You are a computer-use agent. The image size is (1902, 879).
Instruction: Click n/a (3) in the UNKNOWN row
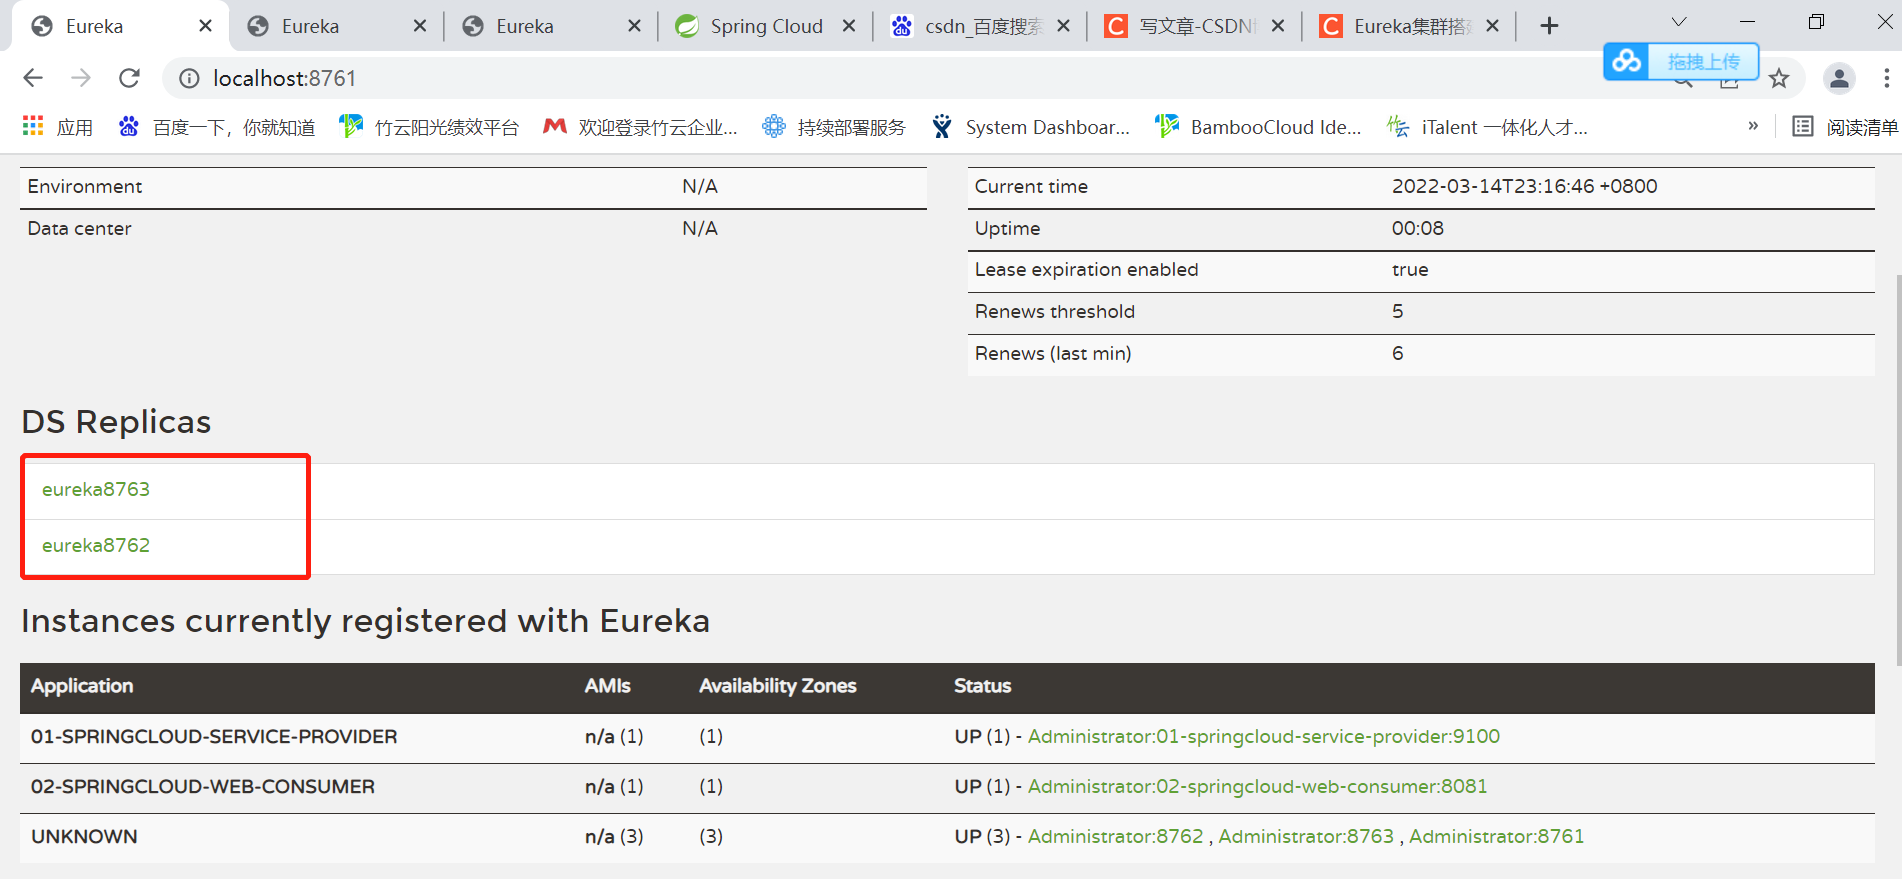click(x=614, y=837)
